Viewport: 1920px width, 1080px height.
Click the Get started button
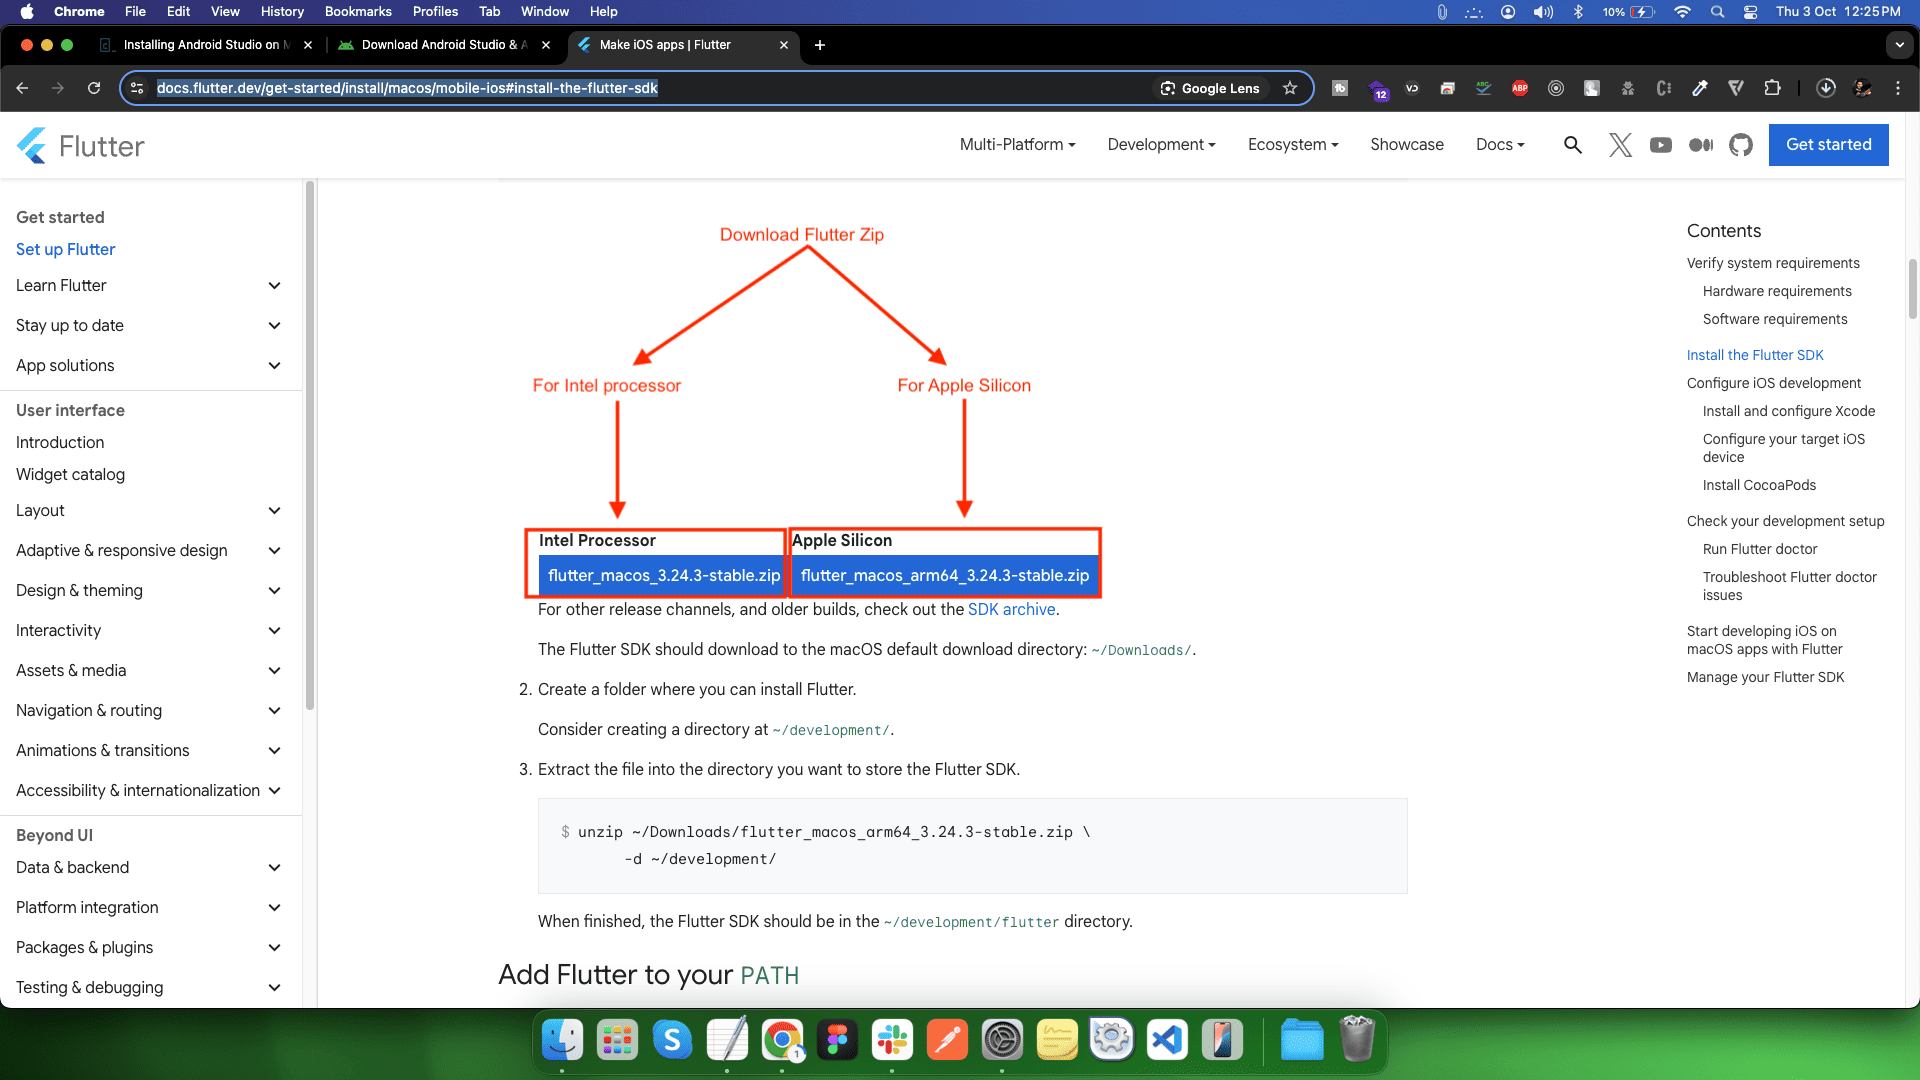pos(1828,145)
